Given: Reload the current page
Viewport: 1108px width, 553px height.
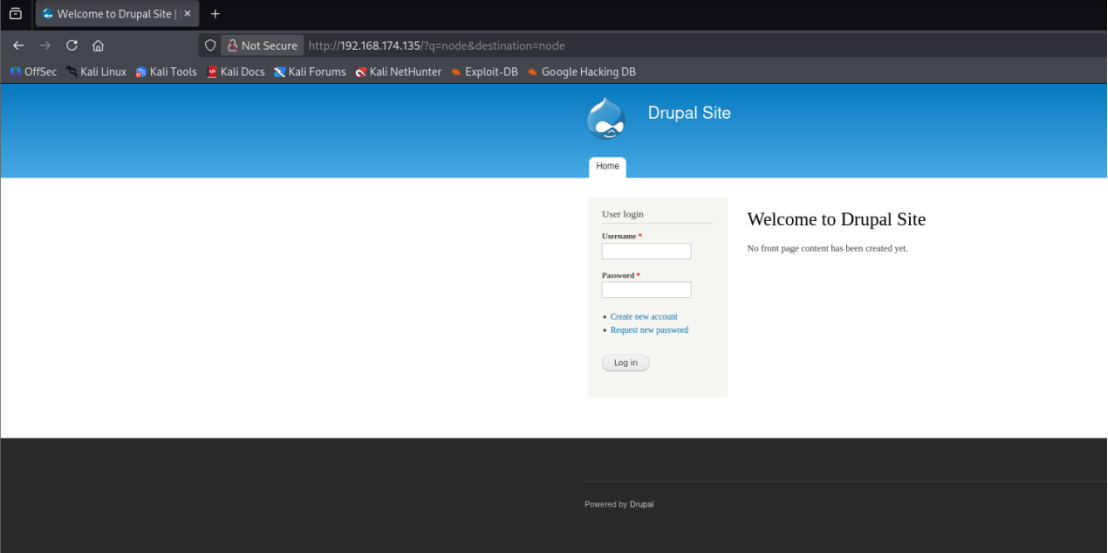Looking at the screenshot, I should coord(71,46).
